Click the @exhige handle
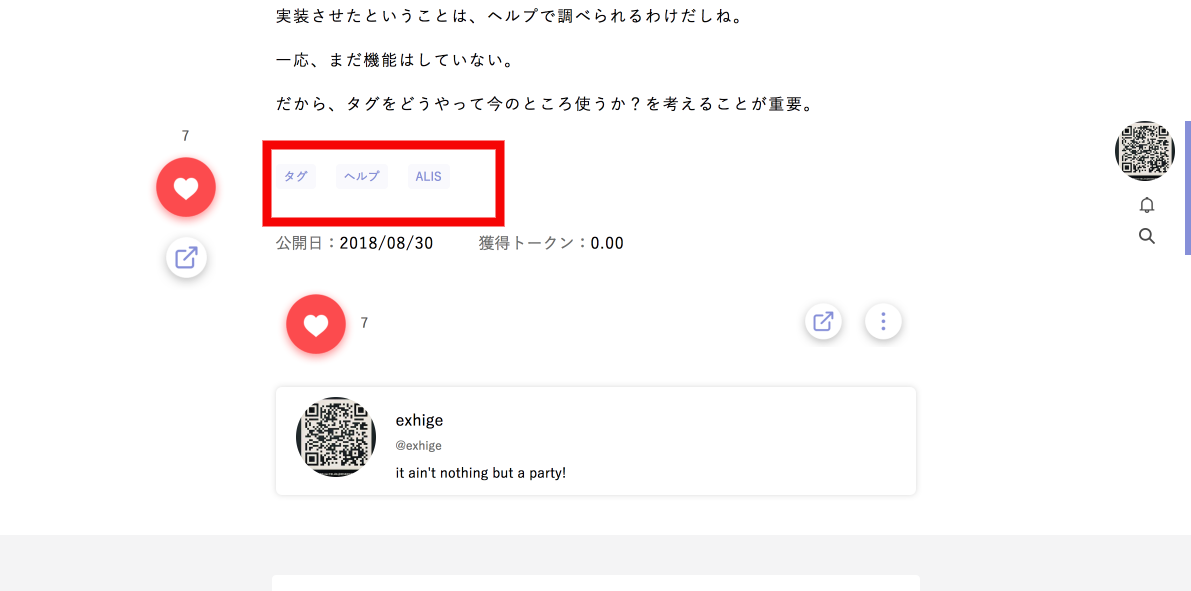This screenshot has width=1191, height=591. pos(419,446)
